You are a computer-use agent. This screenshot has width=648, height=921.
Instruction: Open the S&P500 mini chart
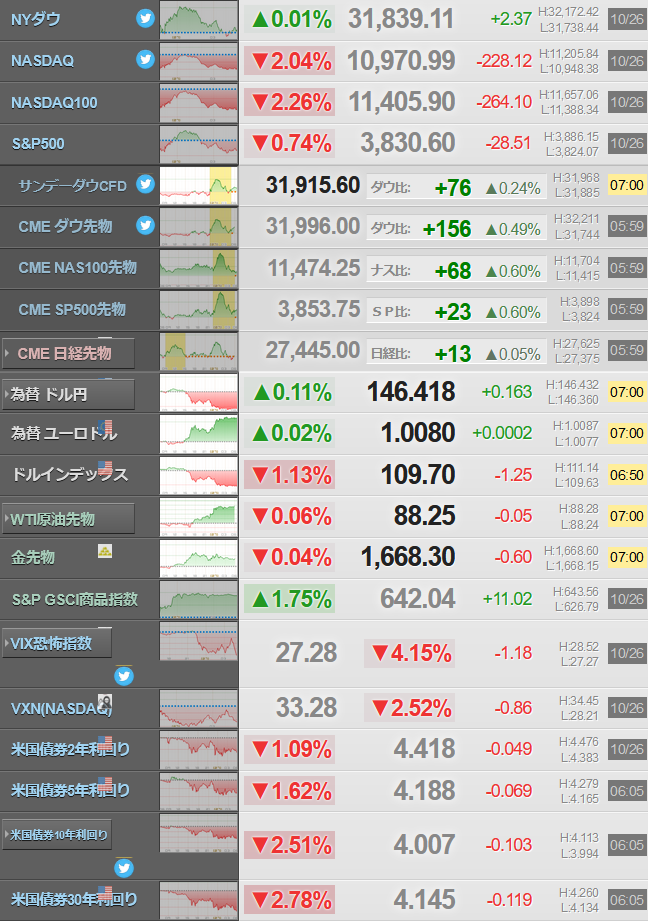[199, 144]
